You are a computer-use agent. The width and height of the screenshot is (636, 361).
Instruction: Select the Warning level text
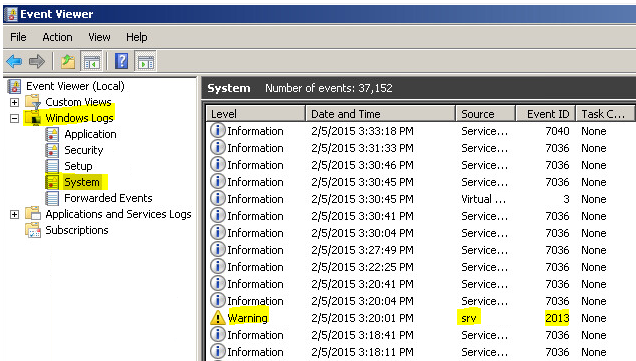click(247, 318)
